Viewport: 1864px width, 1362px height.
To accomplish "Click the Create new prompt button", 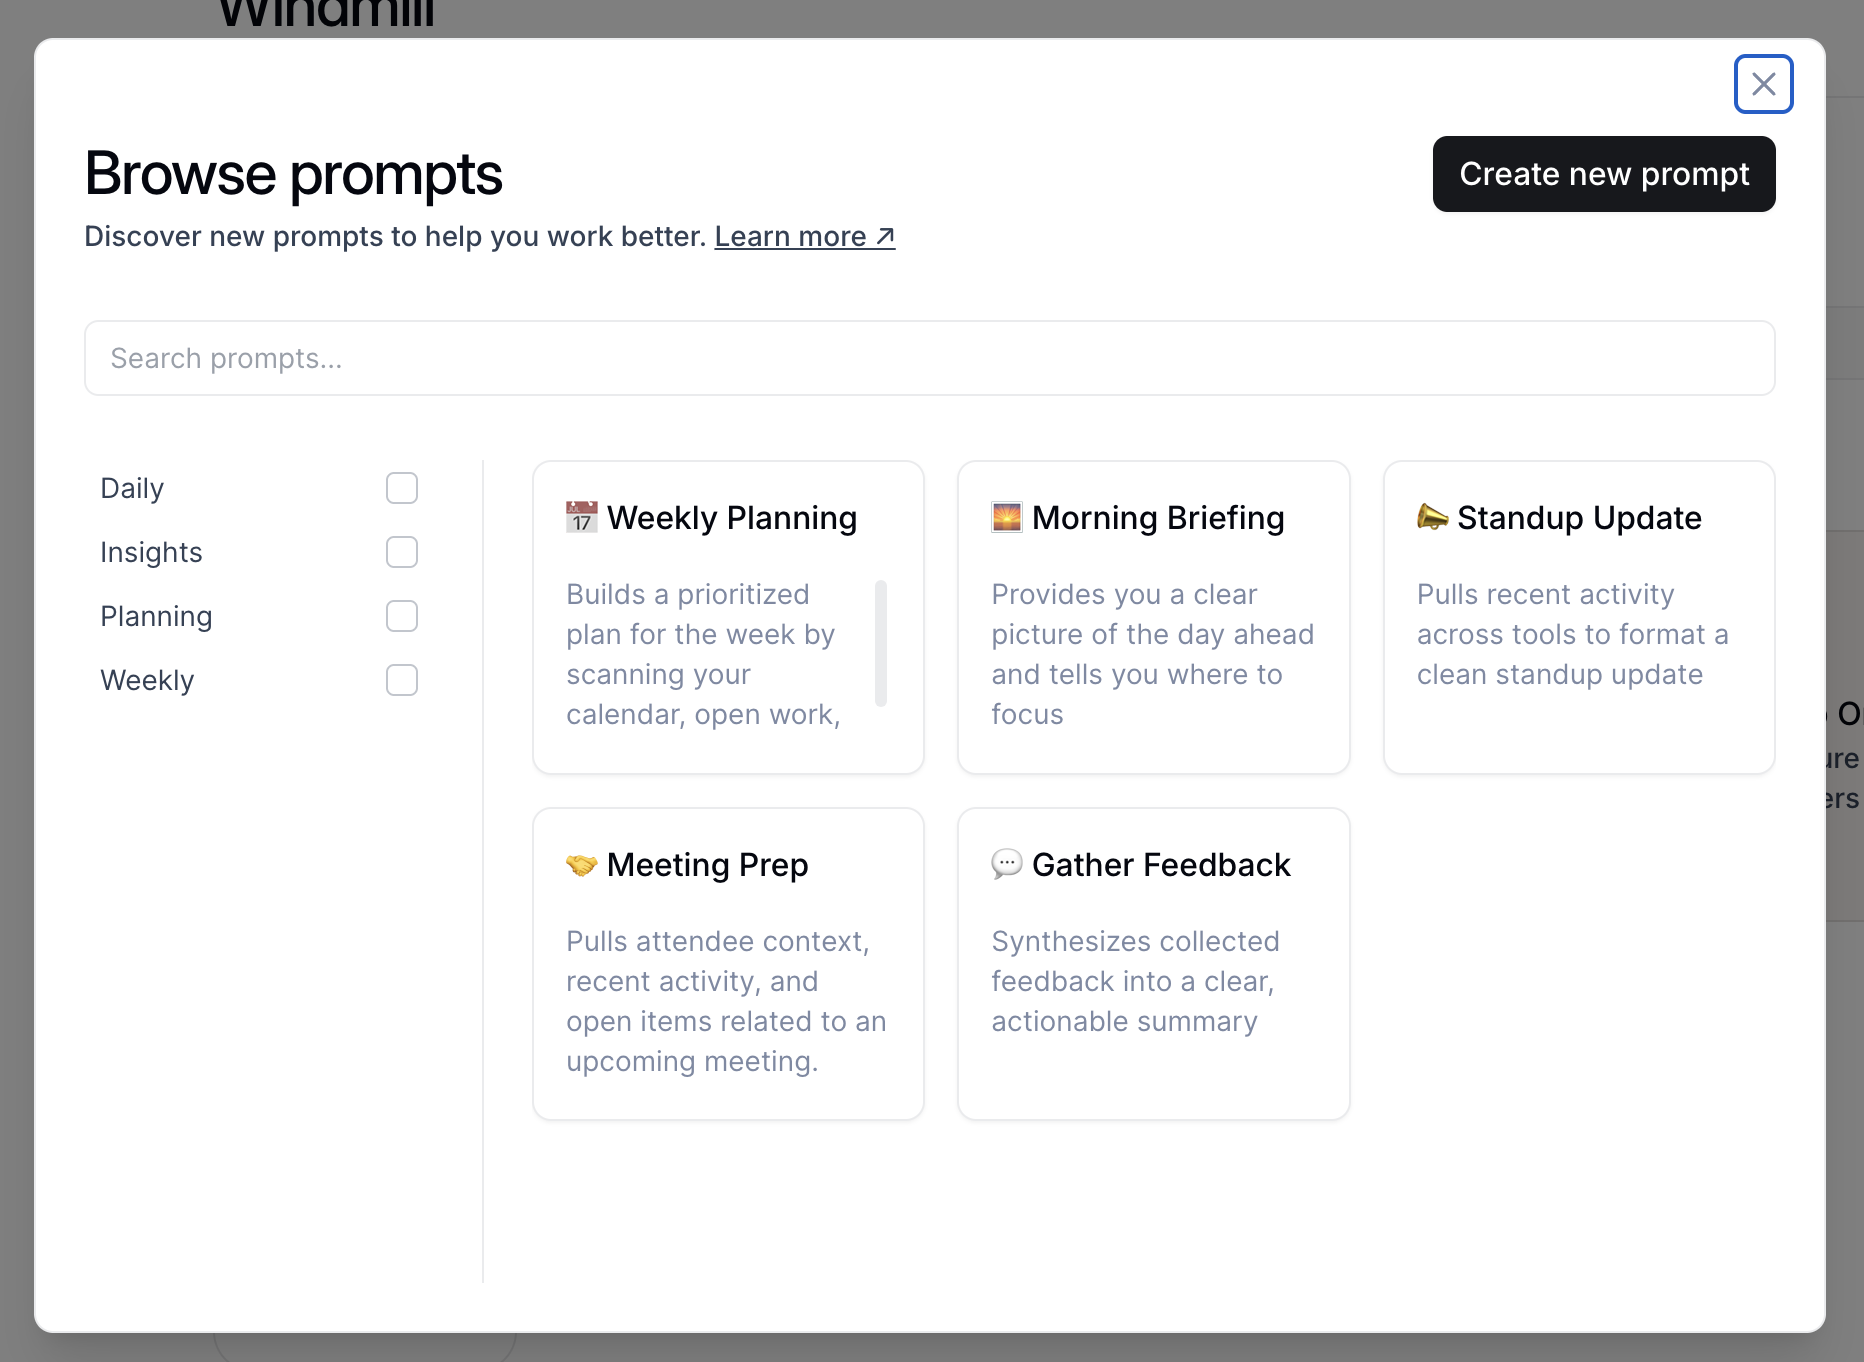I will click(x=1604, y=174).
